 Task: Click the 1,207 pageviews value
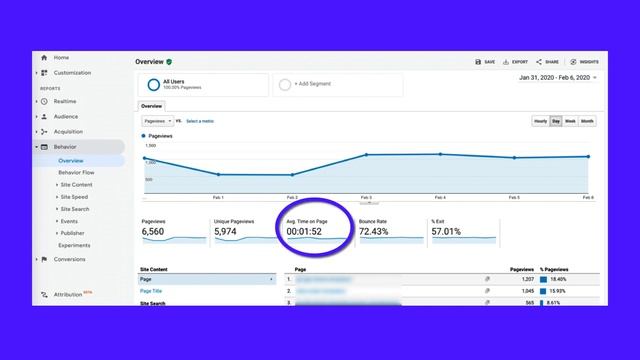pos(528,279)
